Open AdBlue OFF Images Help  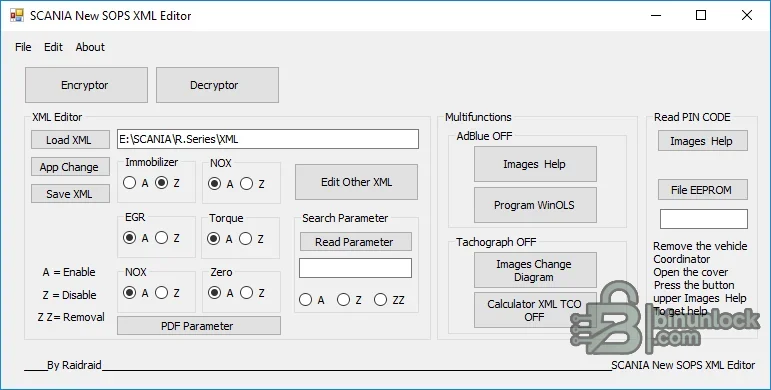click(535, 164)
